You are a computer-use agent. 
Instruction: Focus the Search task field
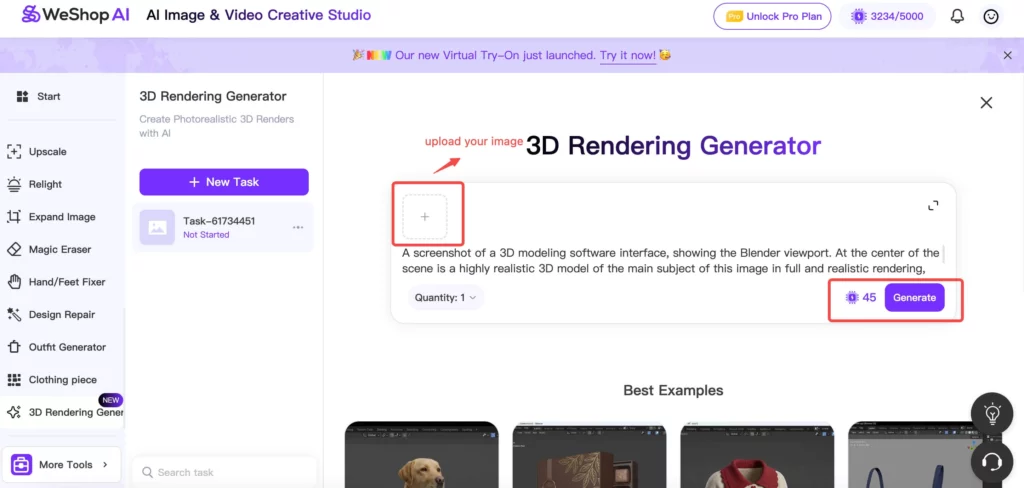pyautogui.click(x=224, y=472)
